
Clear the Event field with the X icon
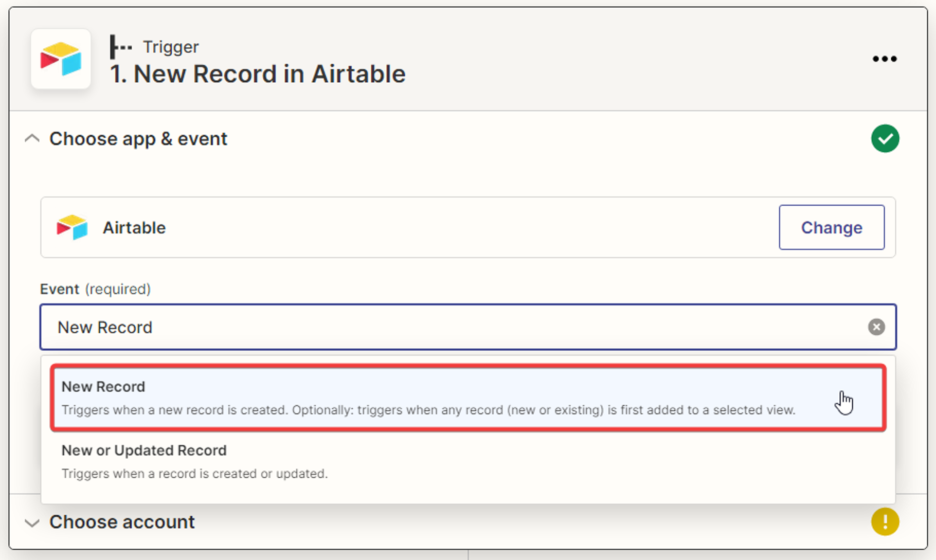[876, 327]
